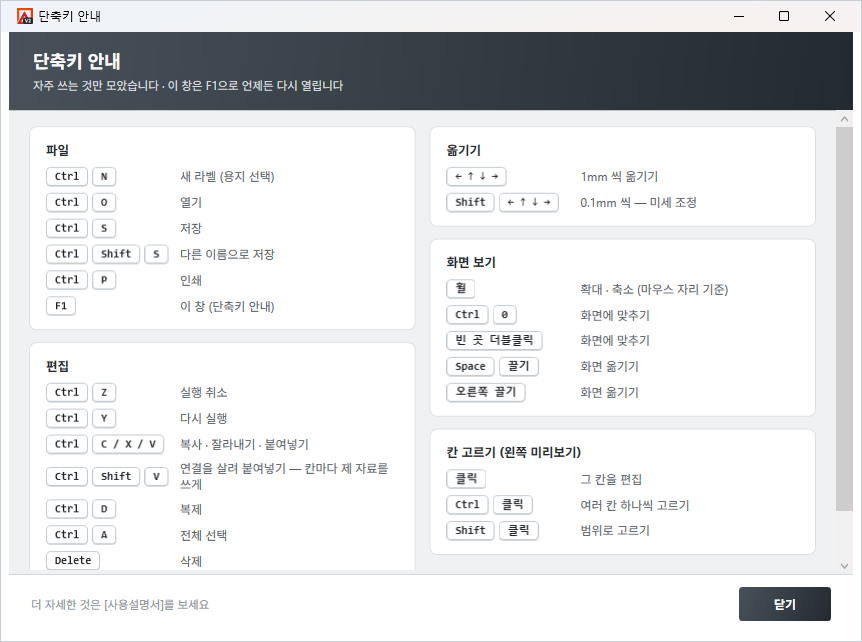Image resolution: width=862 pixels, height=642 pixels.
Task: Click the 확대 · 축소 (마우스 자리 기준) description
Action: [654, 289]
